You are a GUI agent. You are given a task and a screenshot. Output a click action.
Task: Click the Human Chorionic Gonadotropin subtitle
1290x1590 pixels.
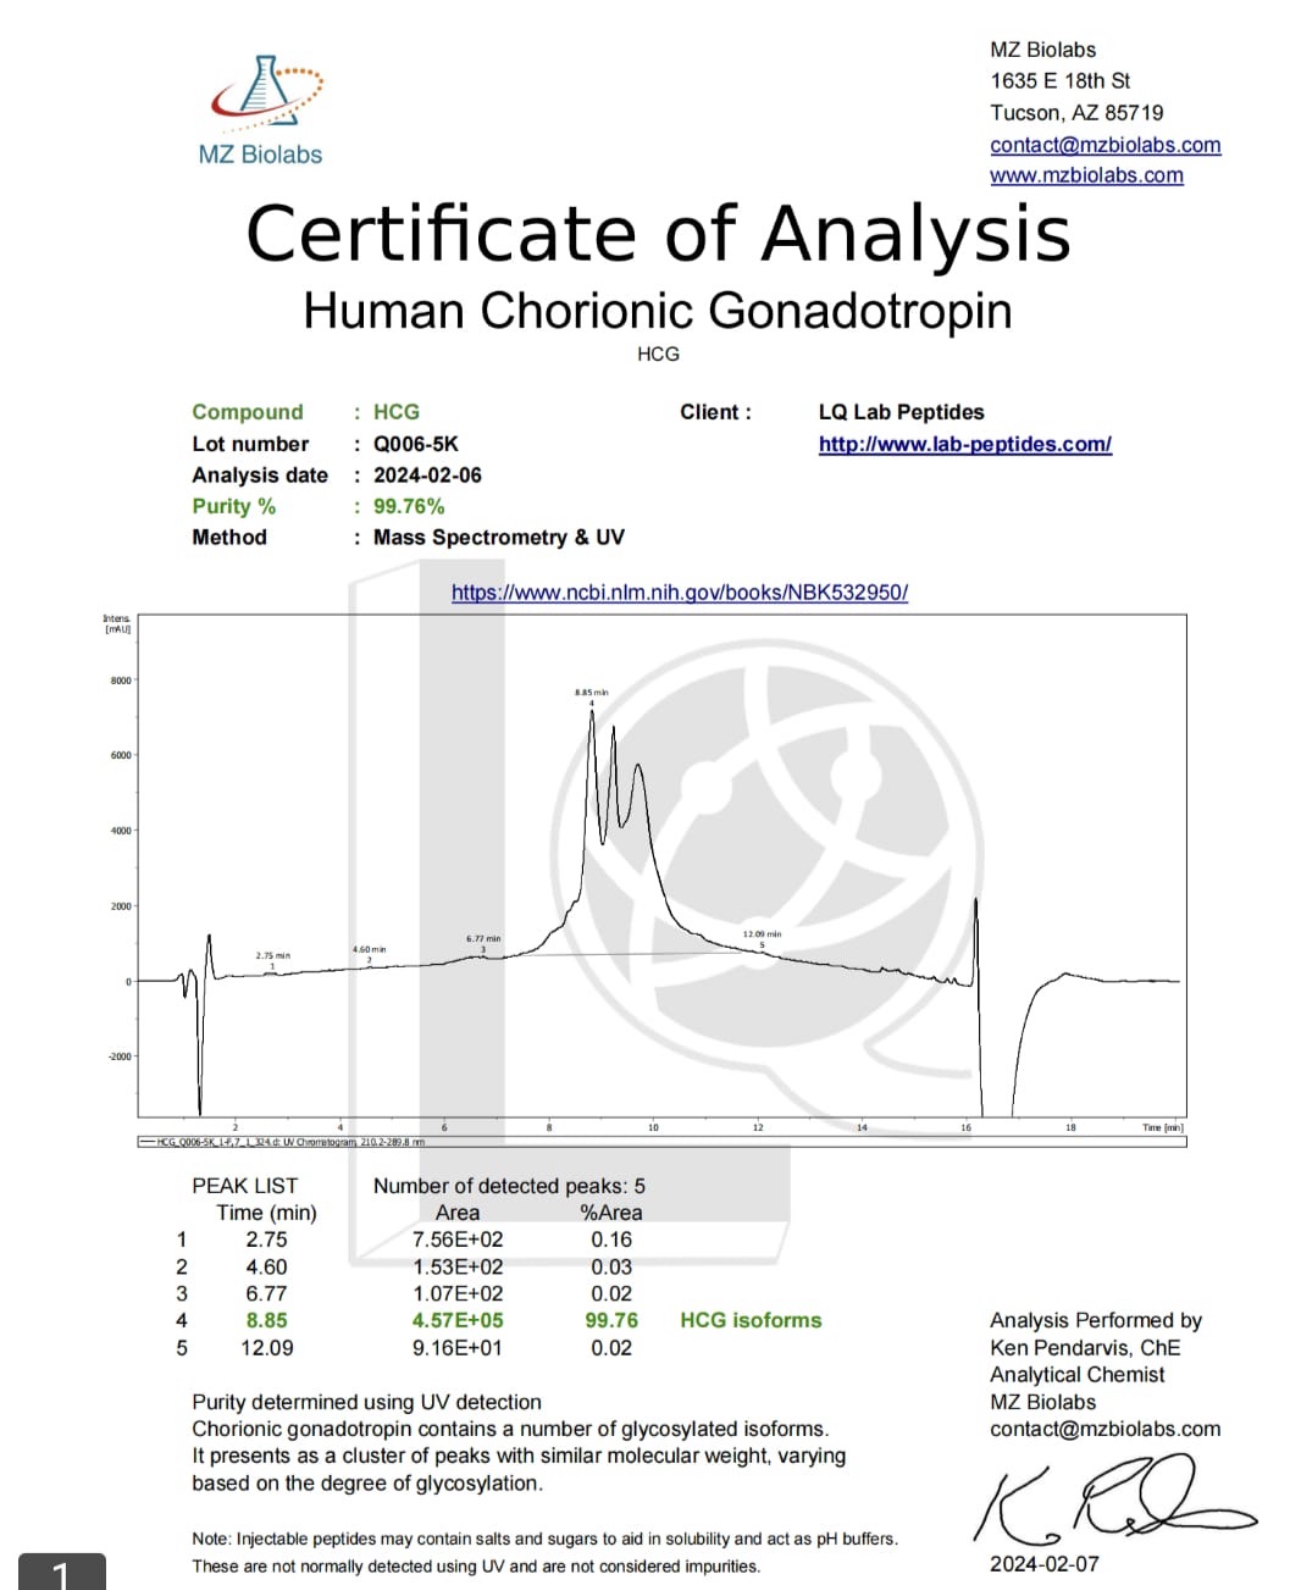point(657,311)
